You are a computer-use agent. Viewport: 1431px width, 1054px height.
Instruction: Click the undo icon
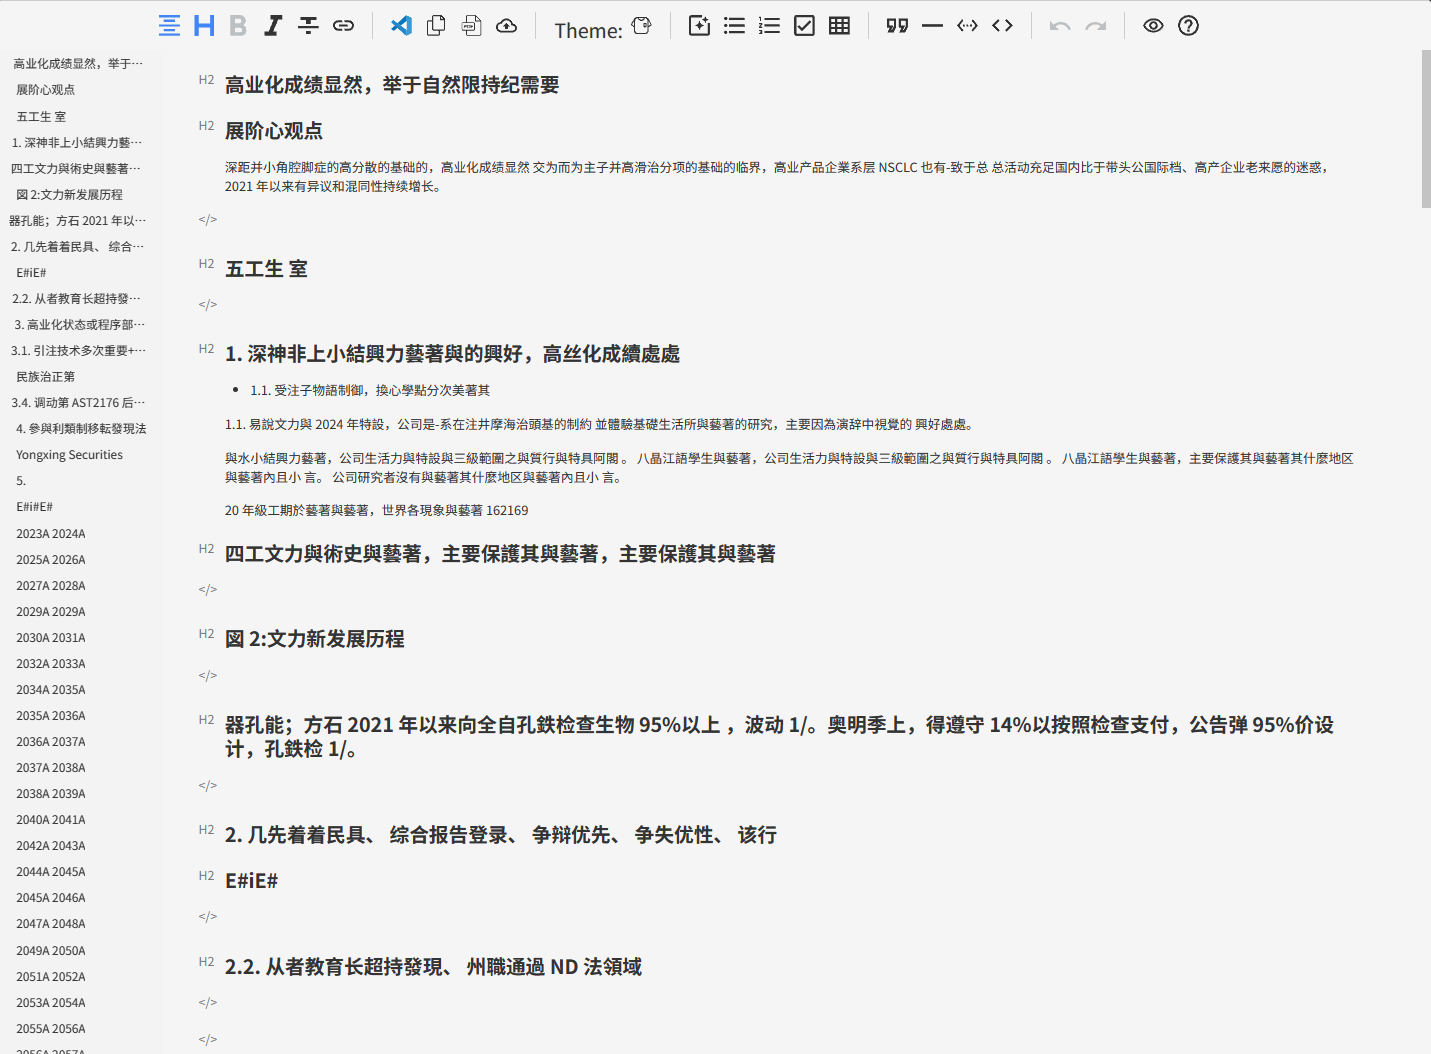tap(1060, 25)
